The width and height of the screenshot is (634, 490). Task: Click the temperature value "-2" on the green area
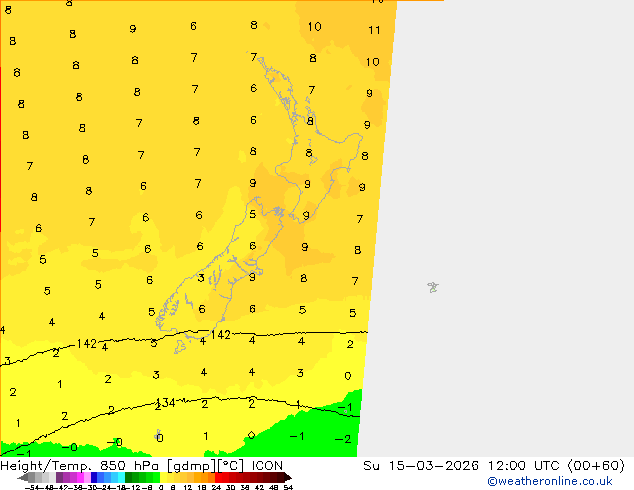pyautogui.click(x=343, y=439)
